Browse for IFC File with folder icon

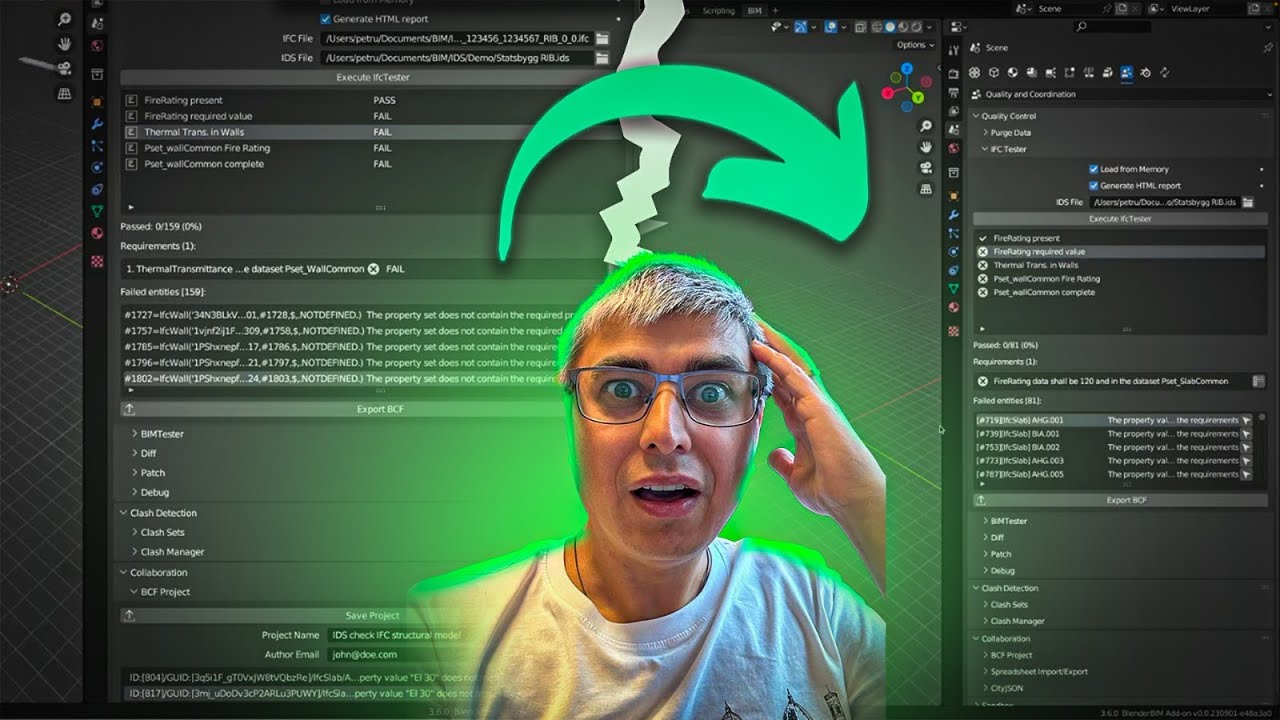point(602,38)
